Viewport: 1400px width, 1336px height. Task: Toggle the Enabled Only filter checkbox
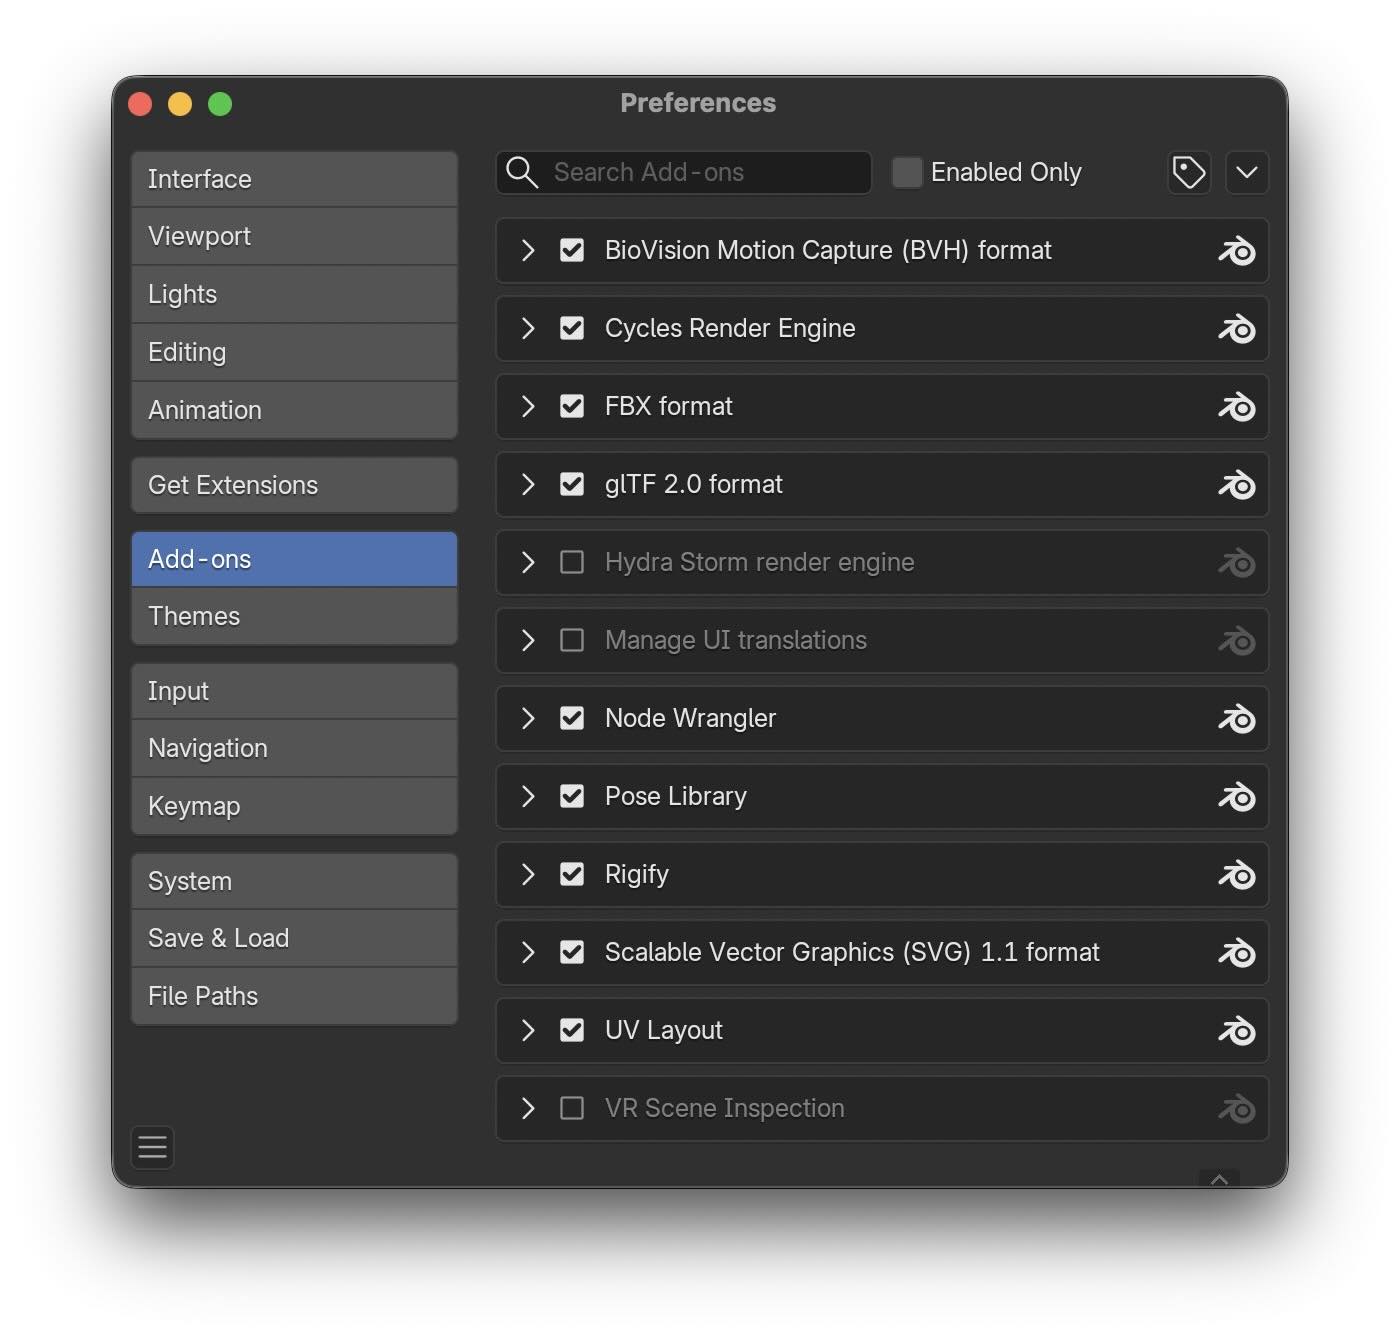click(x=906, y=172)
